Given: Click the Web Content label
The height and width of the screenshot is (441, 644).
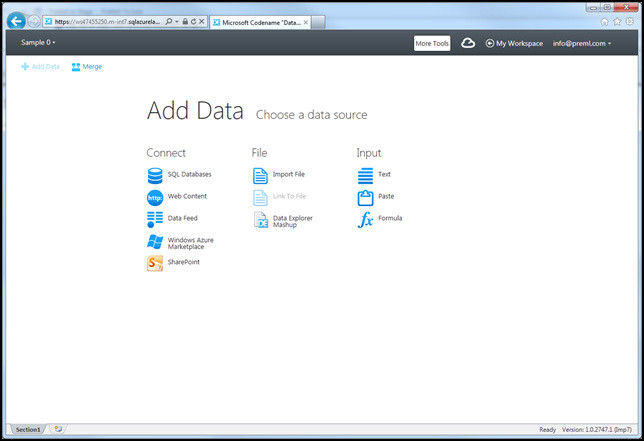Looking at the screenshot, I should coord(187,196).
